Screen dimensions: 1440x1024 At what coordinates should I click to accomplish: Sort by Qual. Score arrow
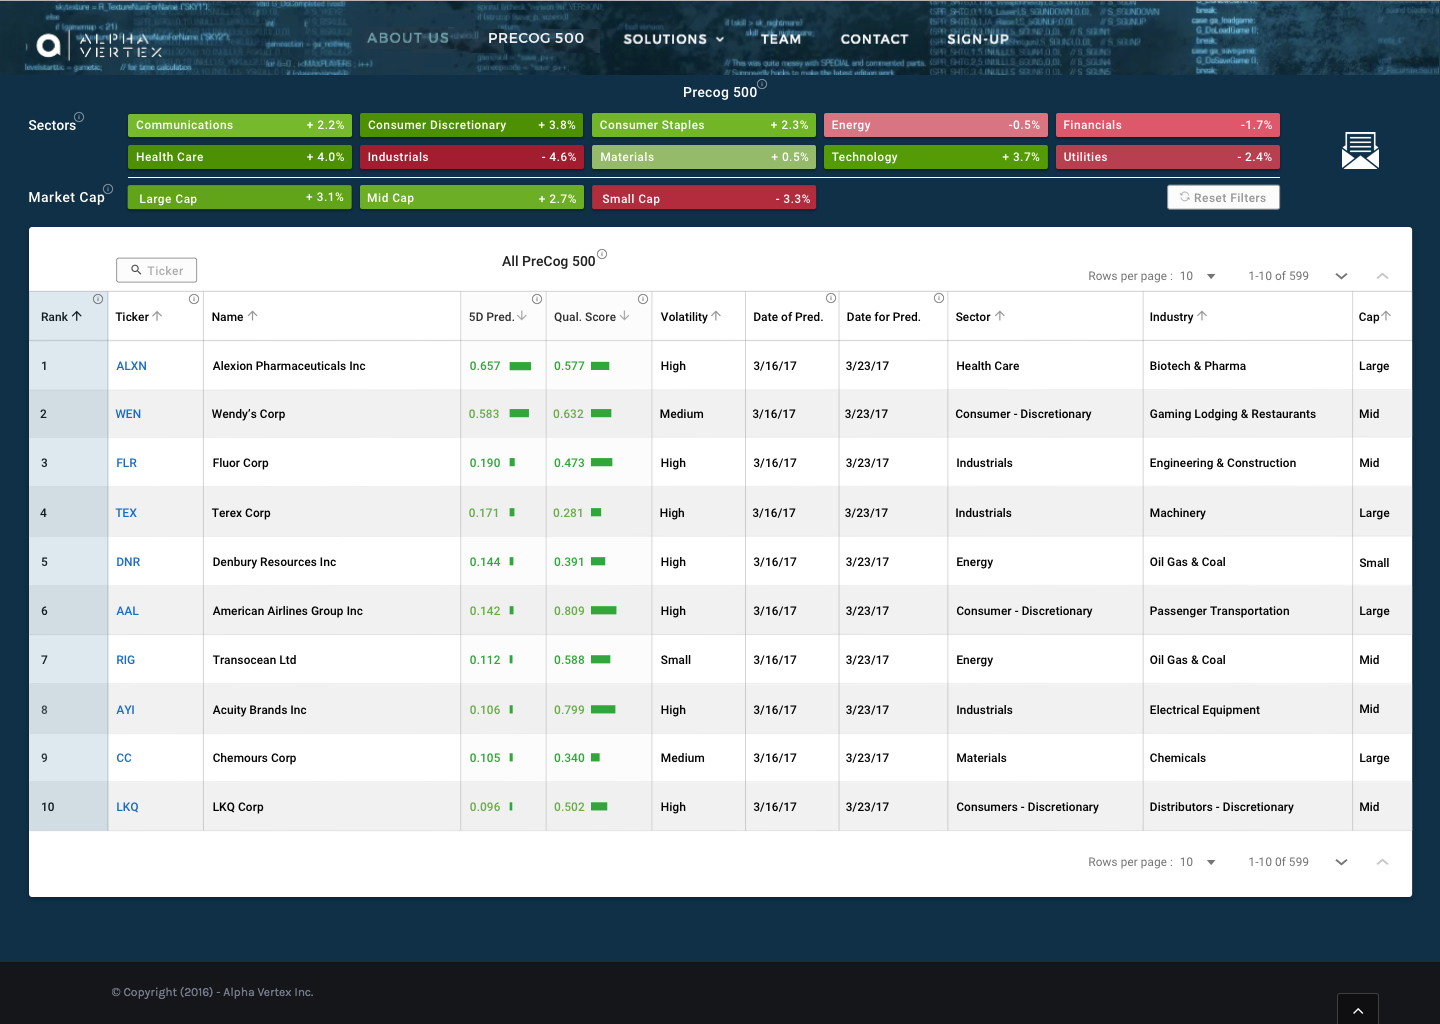(625, 316)
